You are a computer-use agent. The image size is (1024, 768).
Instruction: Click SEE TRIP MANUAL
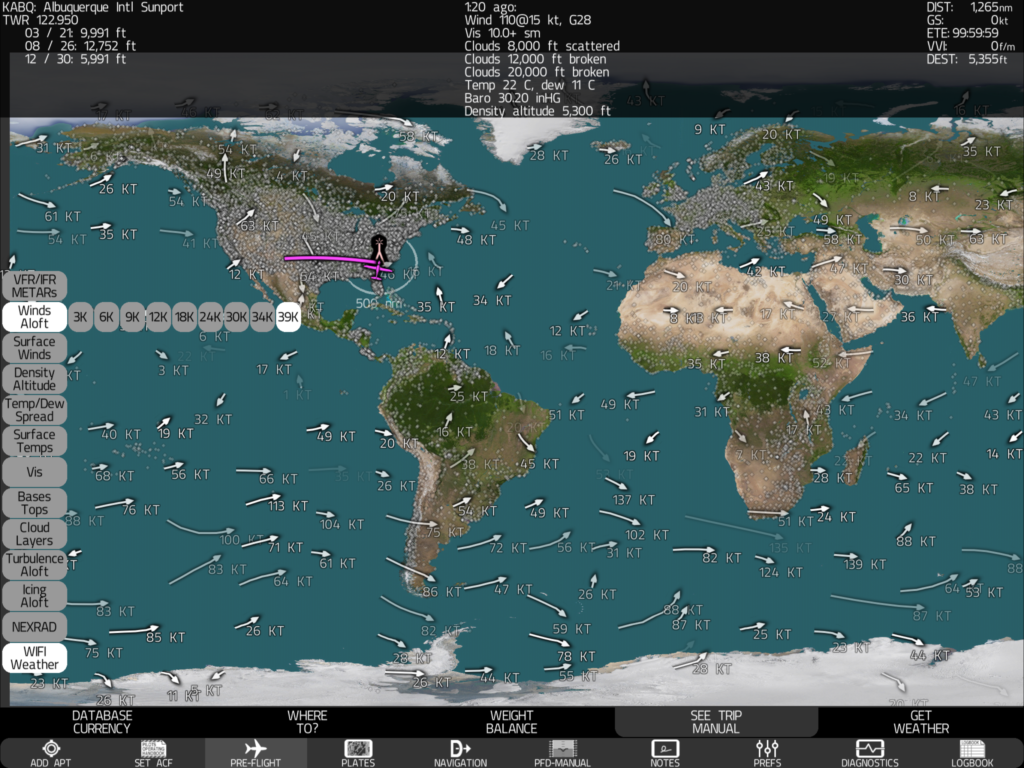[x=716, y=721]
